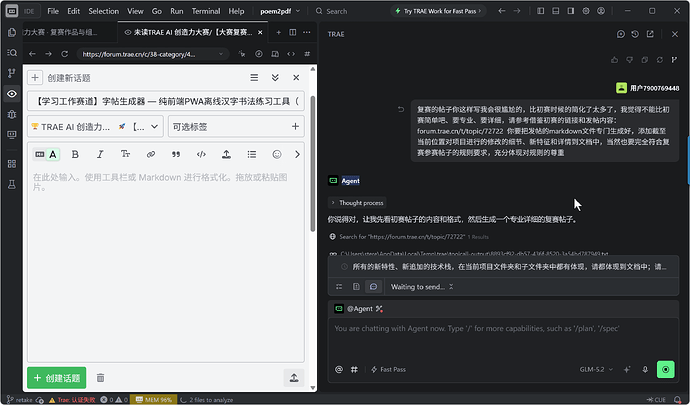Give thumbs up to the response
This screenshot has height=405, width=690.
pyautogui.click(x=615, y=60)
